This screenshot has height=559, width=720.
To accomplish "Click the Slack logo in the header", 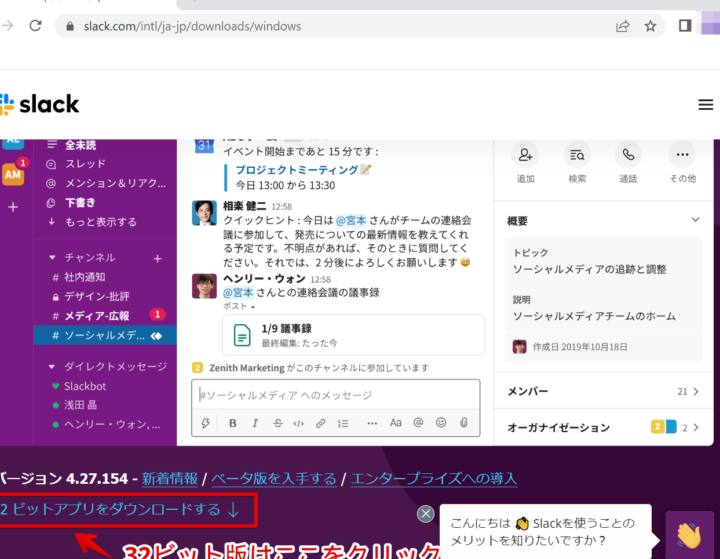I will [x=40, y=104].
